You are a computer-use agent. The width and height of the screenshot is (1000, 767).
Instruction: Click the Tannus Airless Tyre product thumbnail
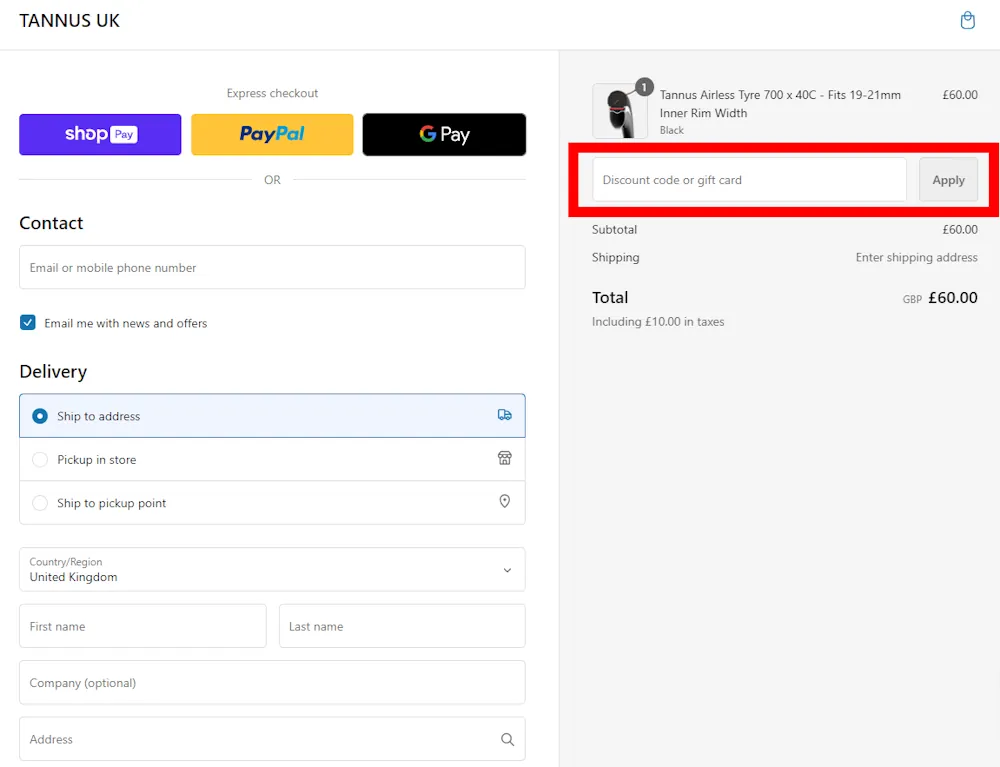[x=620, y=111]
